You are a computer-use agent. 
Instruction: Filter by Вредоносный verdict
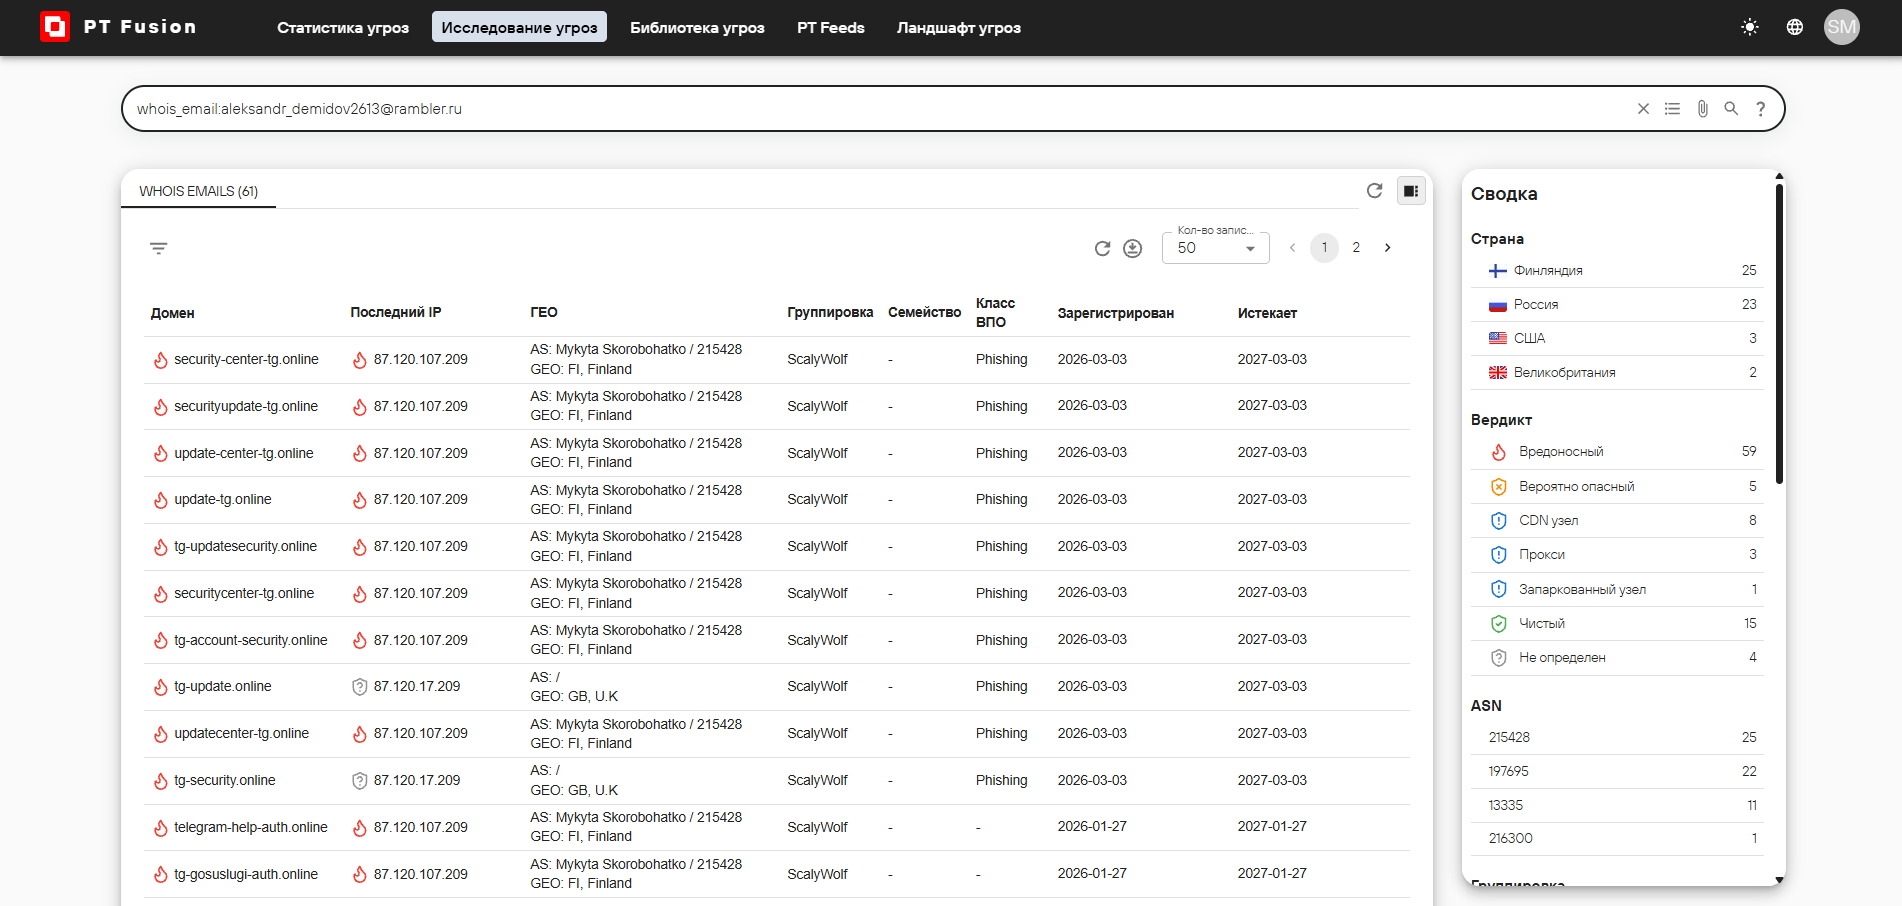click(x=1618, y=452)
